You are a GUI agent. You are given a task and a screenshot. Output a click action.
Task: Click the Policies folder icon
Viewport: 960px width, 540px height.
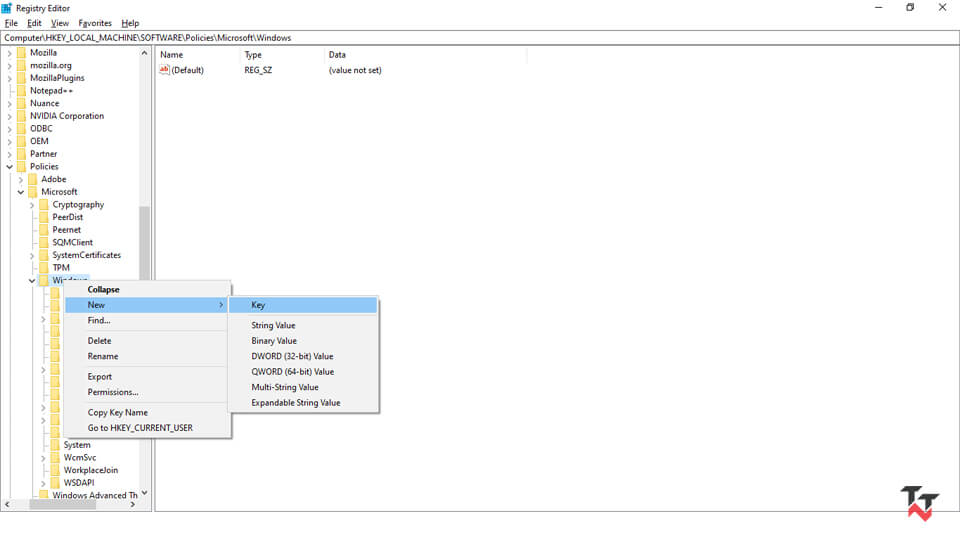21,167
